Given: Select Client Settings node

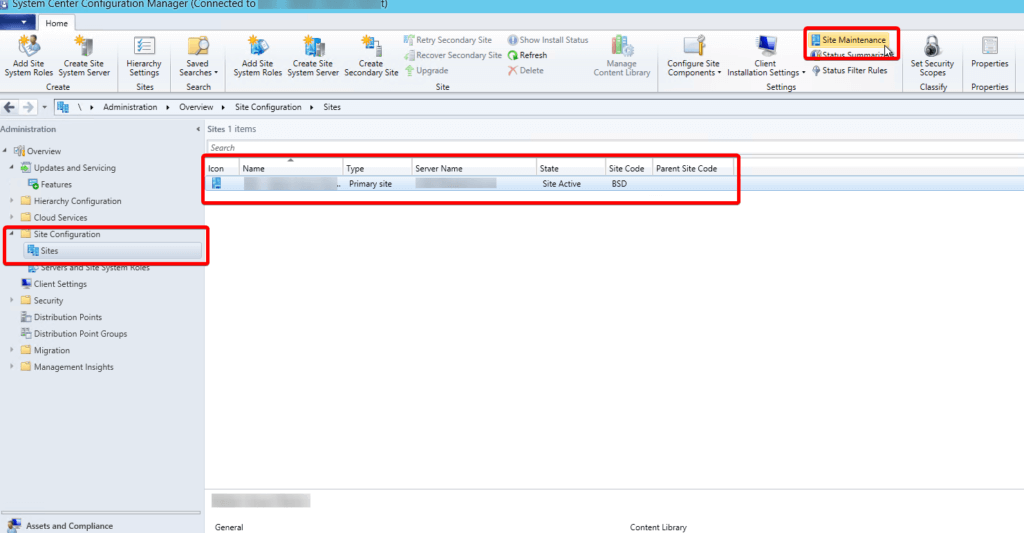Looking at the screenshot, I should click(54, 284).
